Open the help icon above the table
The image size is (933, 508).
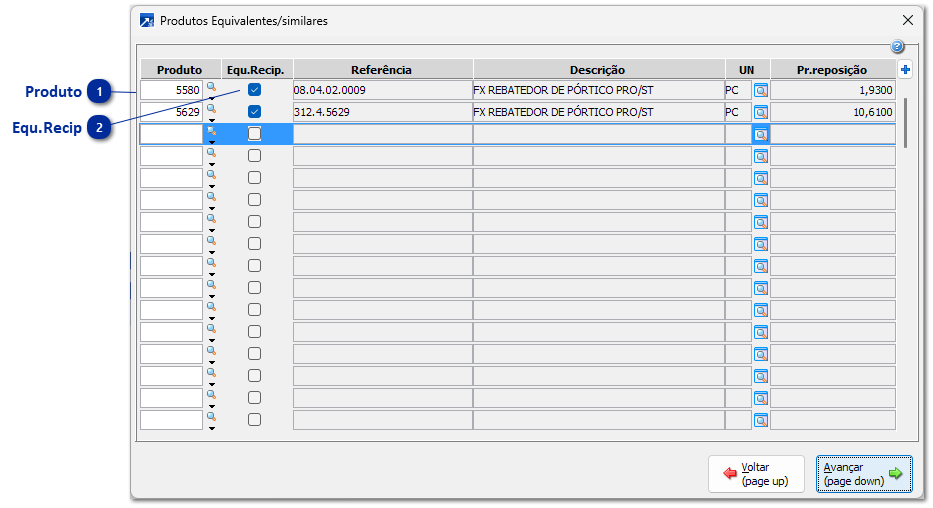[x=897, y=46]
